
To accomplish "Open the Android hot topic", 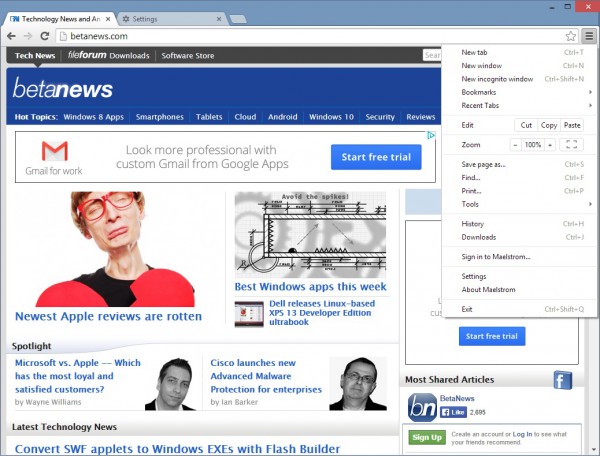I will [x=282, y=117].
